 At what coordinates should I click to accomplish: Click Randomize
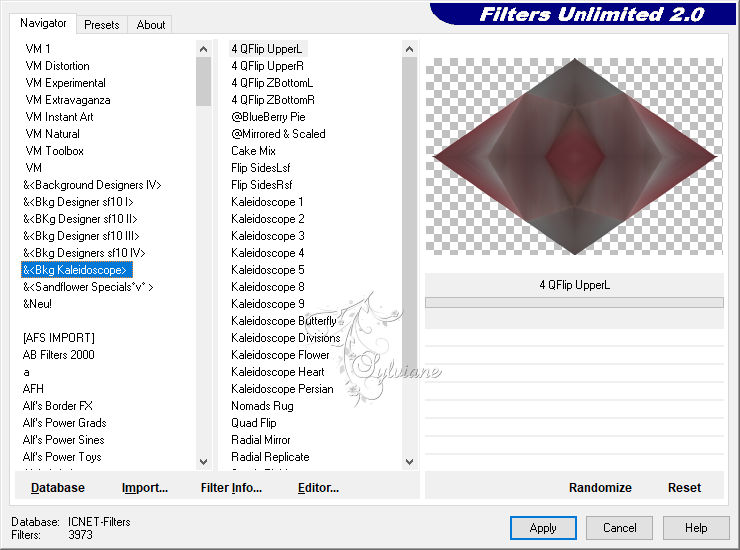pyautogui.click(x=600, y=488)
